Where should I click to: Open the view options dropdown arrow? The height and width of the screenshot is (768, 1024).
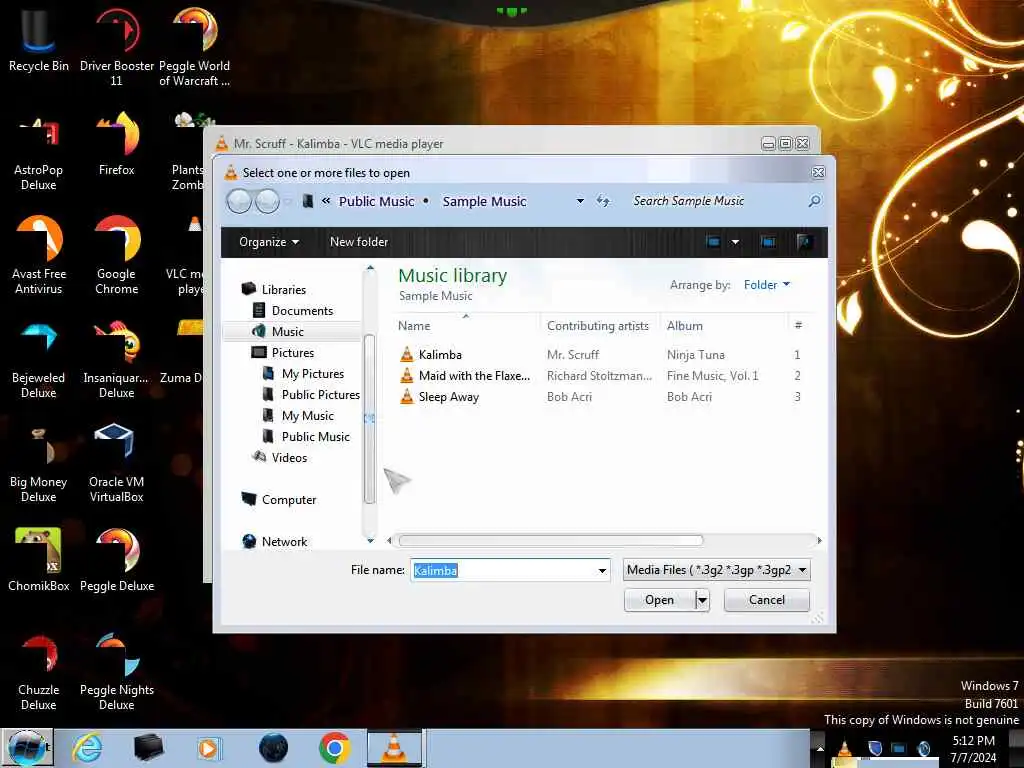point(735,242)
